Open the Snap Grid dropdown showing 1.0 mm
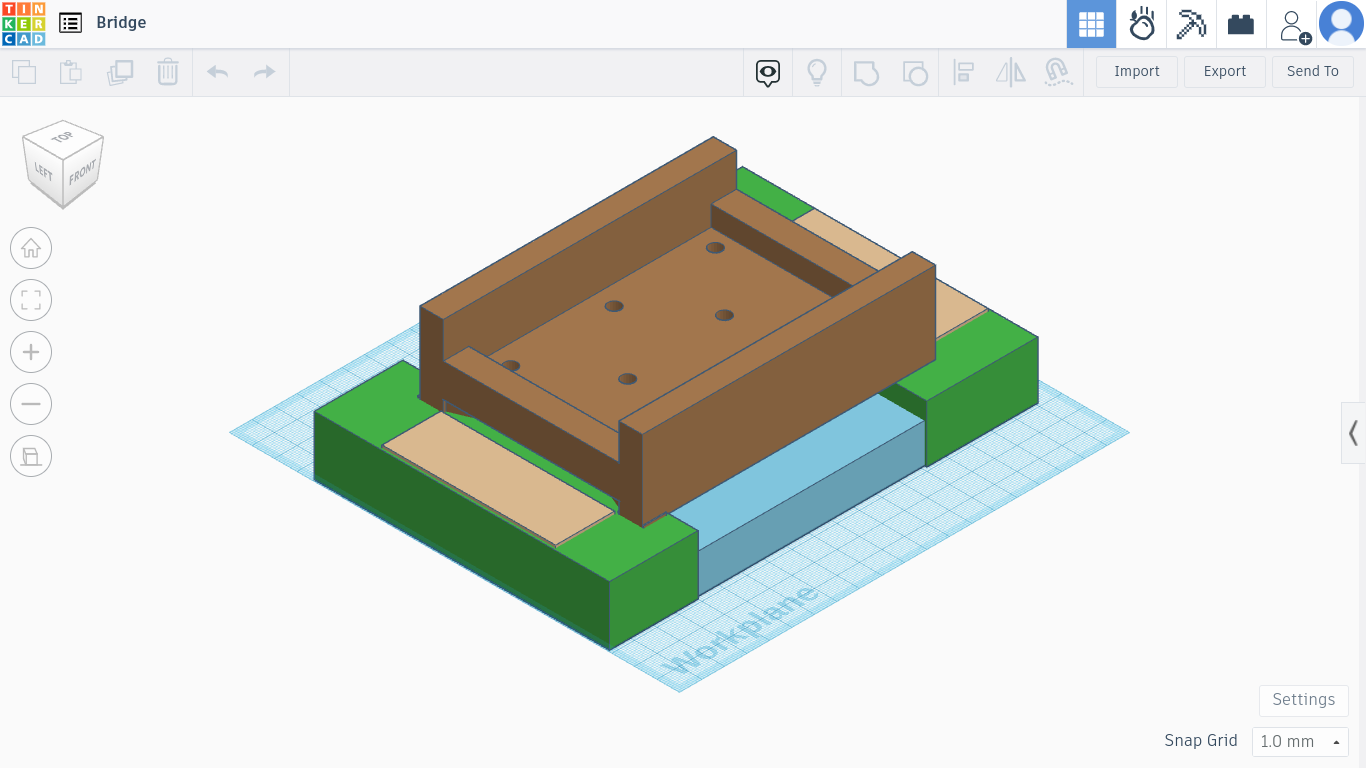 [x=1300, y=741]
